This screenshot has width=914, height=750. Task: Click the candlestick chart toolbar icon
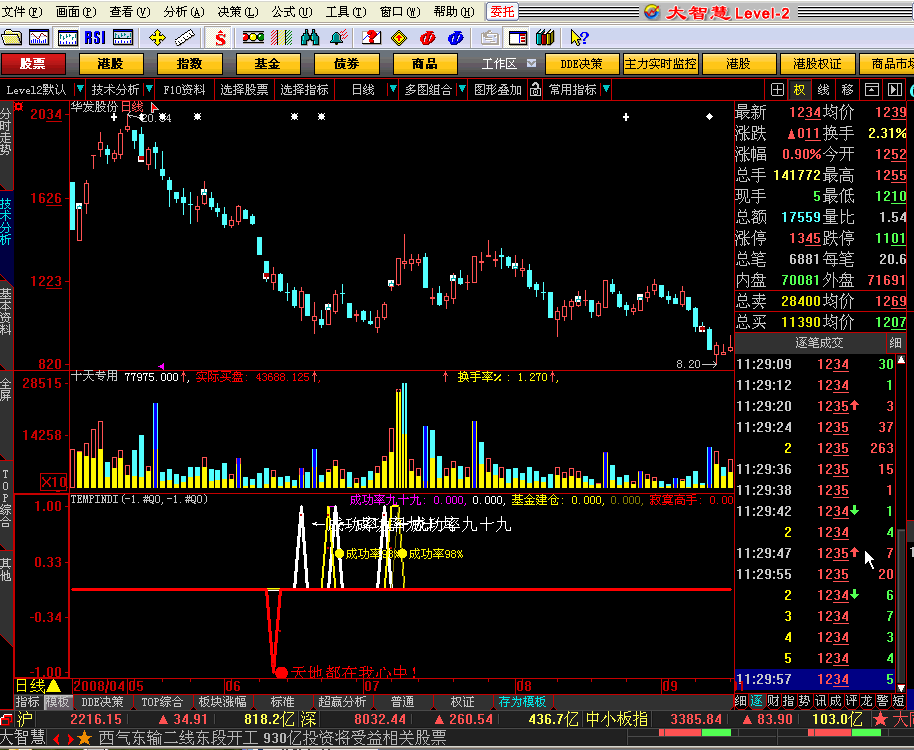[x=68, y=38]
